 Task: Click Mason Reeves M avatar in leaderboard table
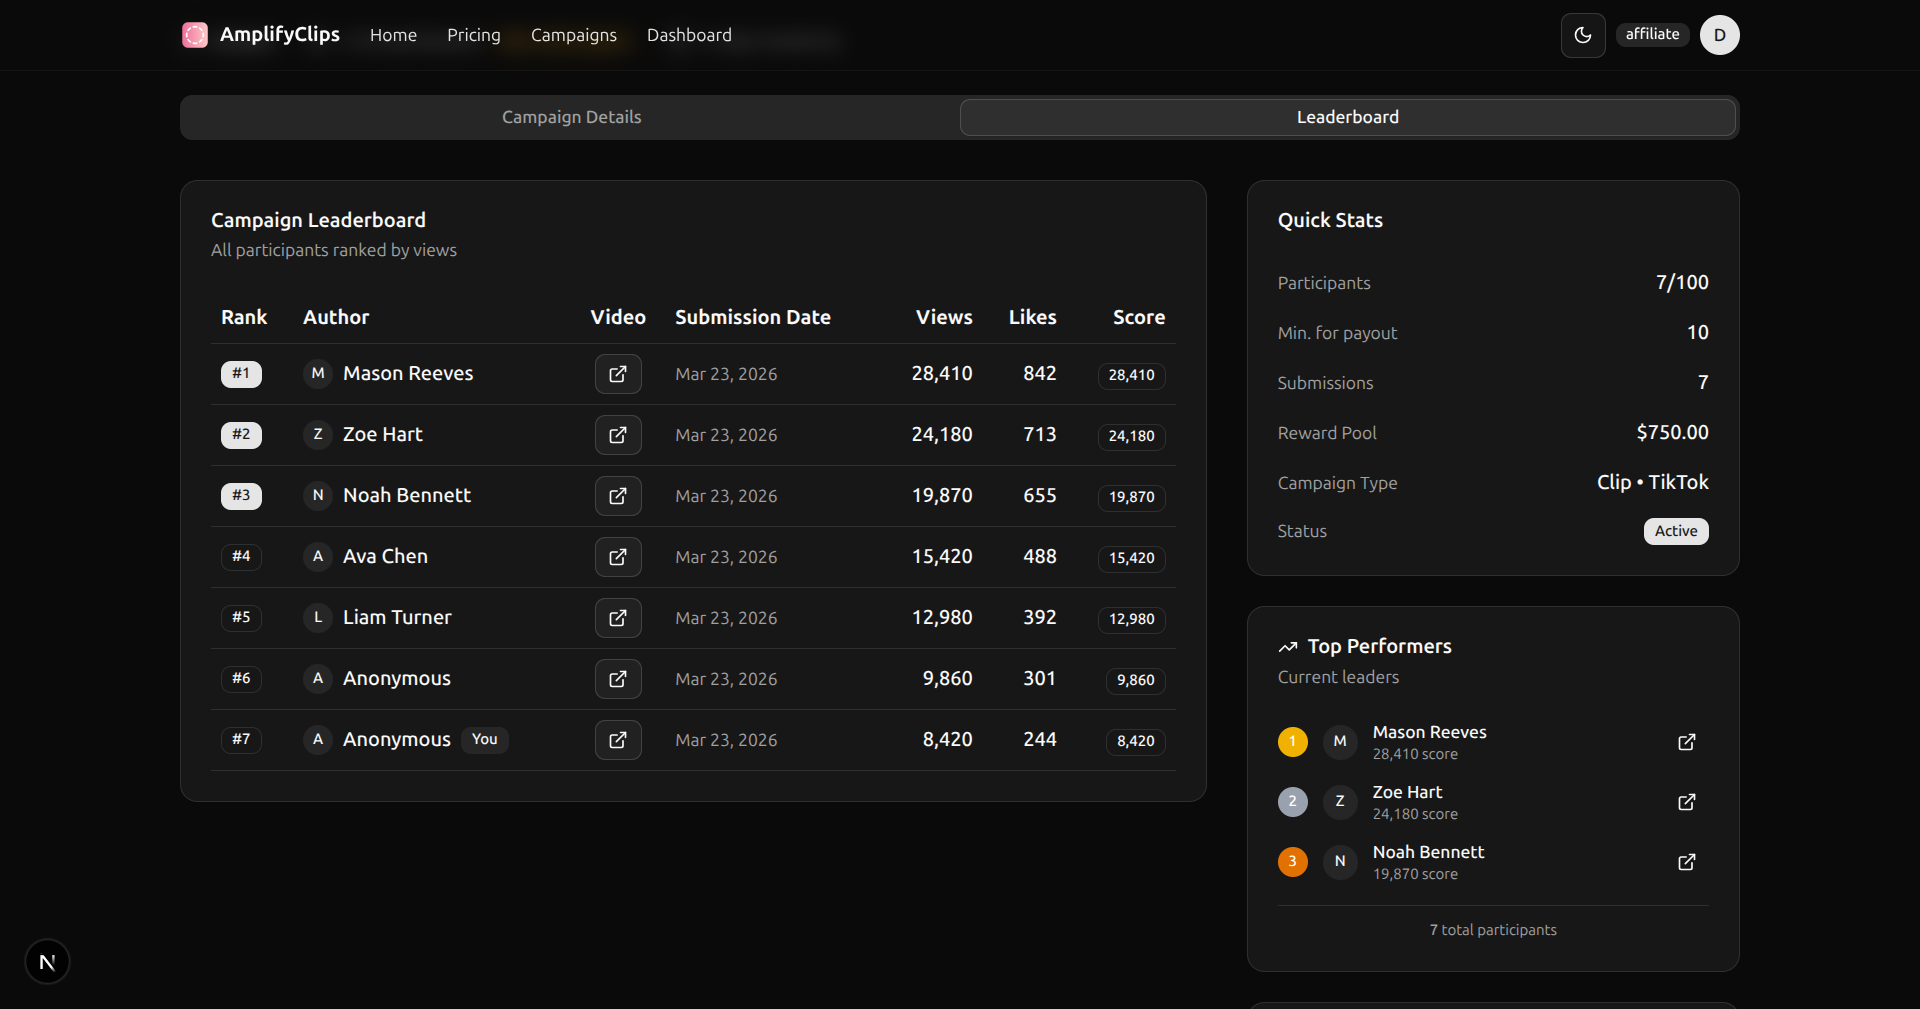click(318, 374)
